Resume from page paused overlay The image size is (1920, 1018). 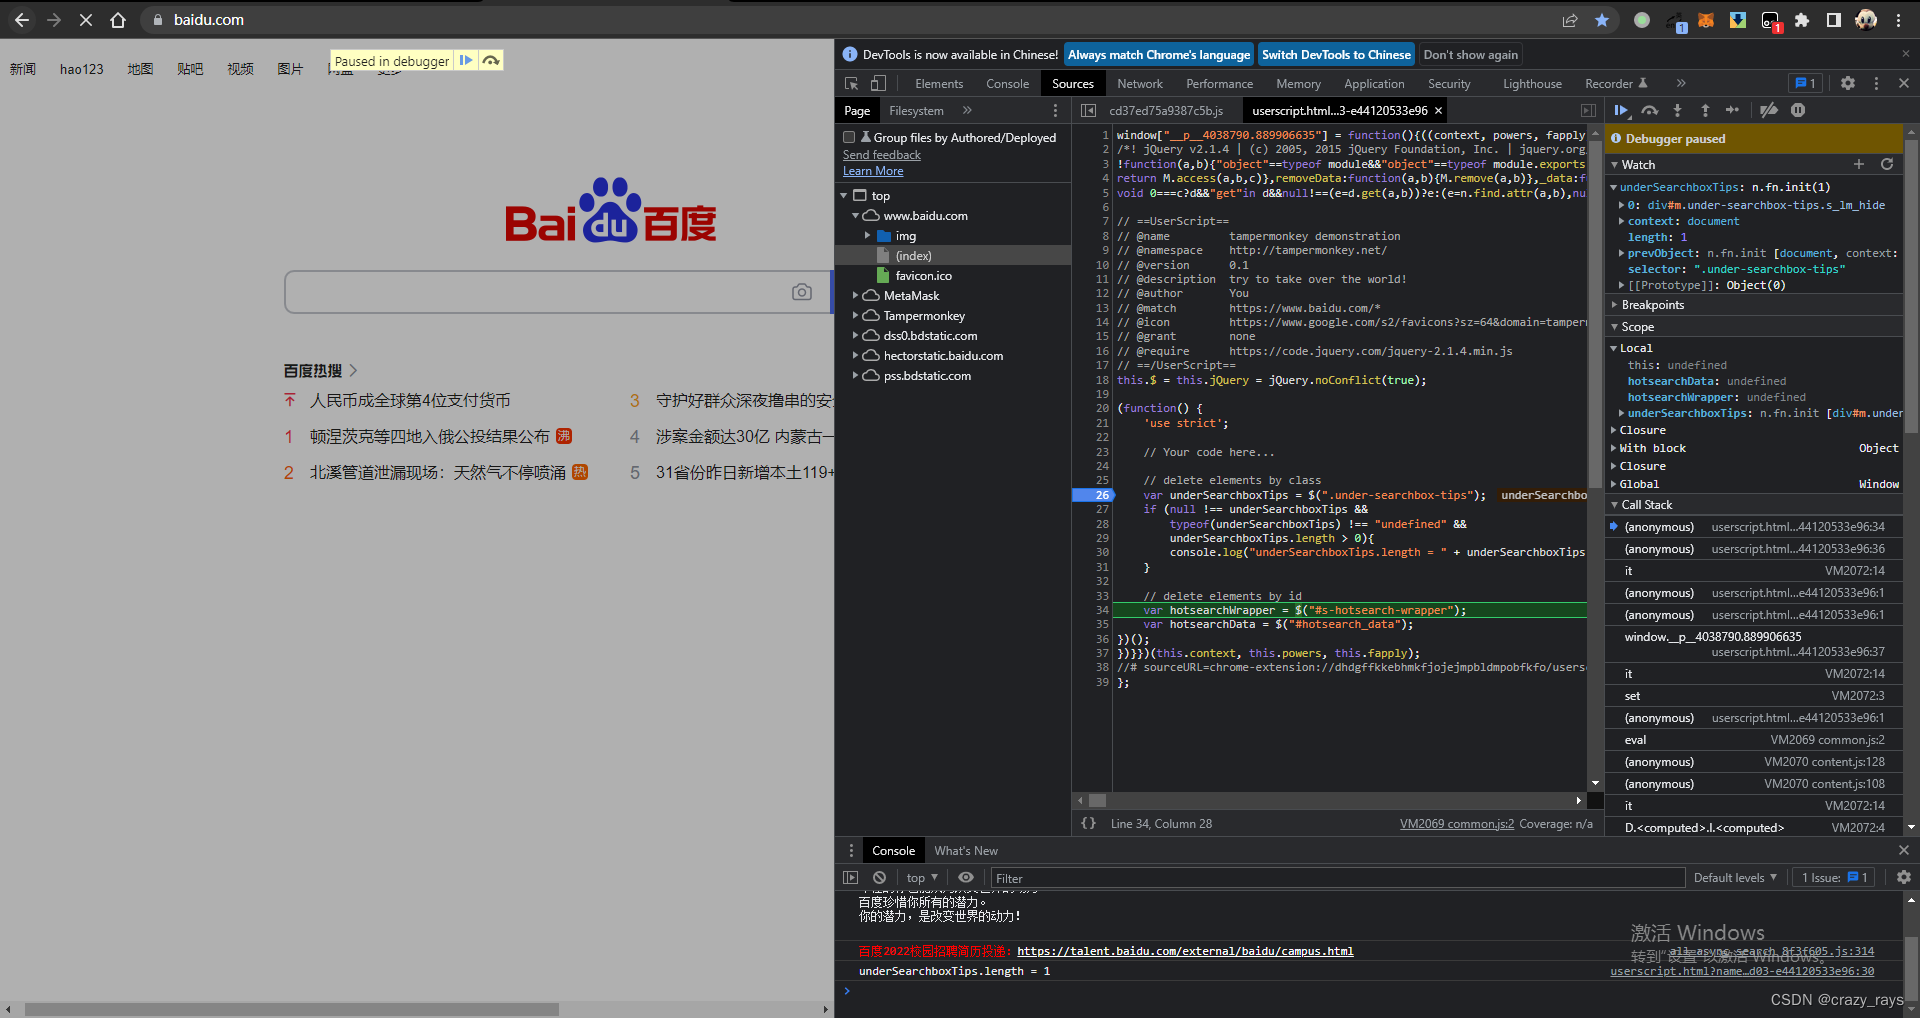[466, 61]
